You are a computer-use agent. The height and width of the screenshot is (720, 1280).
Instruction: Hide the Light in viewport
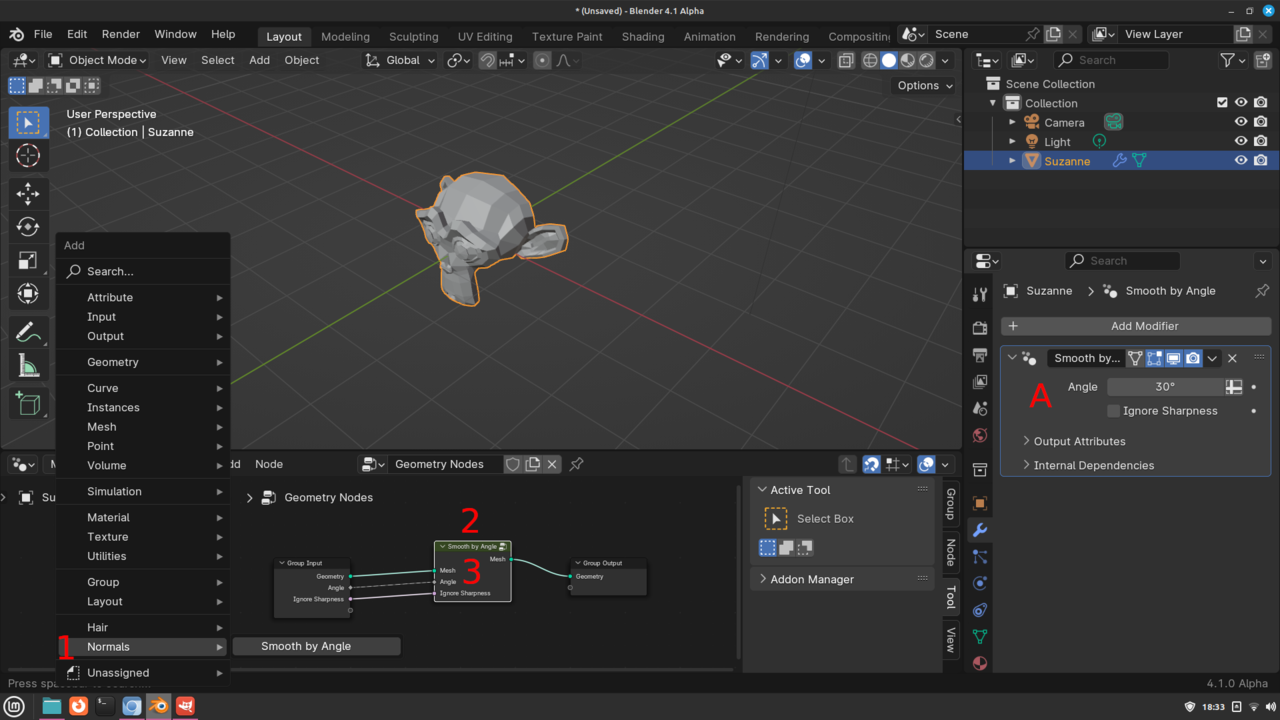[x=1241, y=141]
